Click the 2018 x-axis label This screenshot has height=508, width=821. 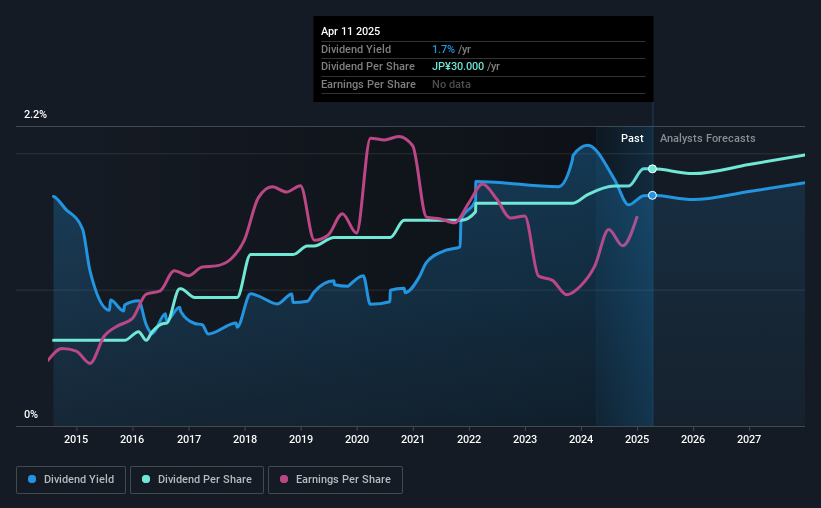coord(245,439)
